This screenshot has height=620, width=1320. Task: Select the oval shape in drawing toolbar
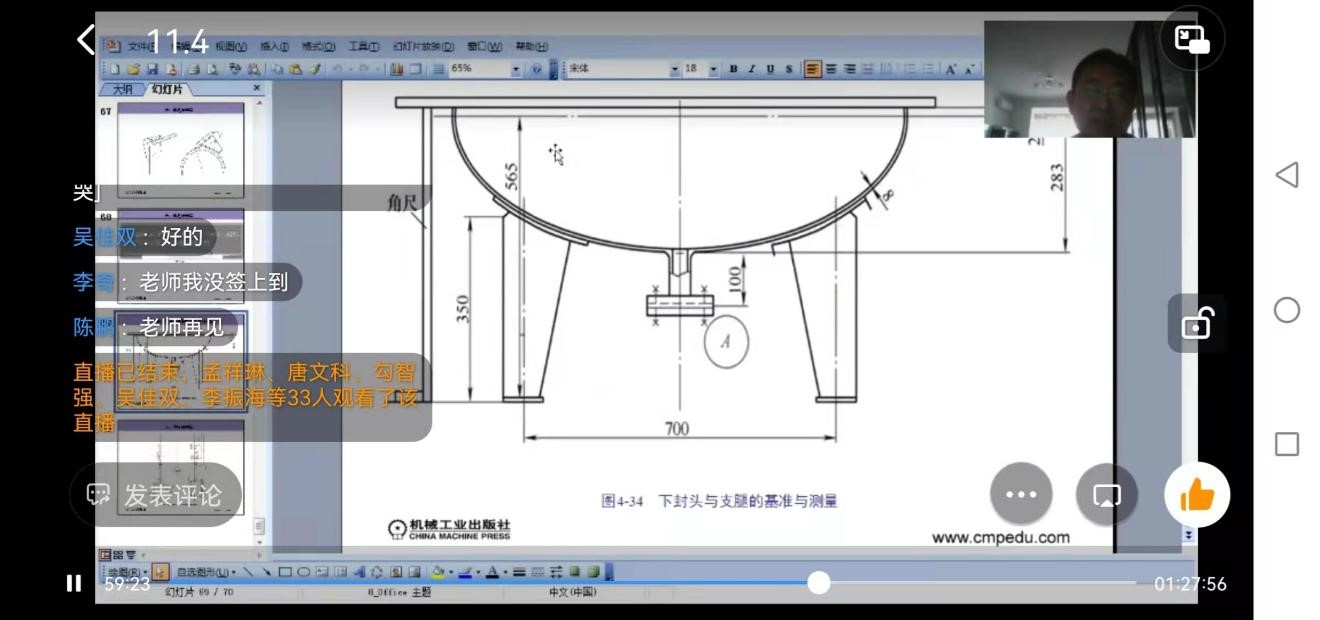tap(303, 572)
